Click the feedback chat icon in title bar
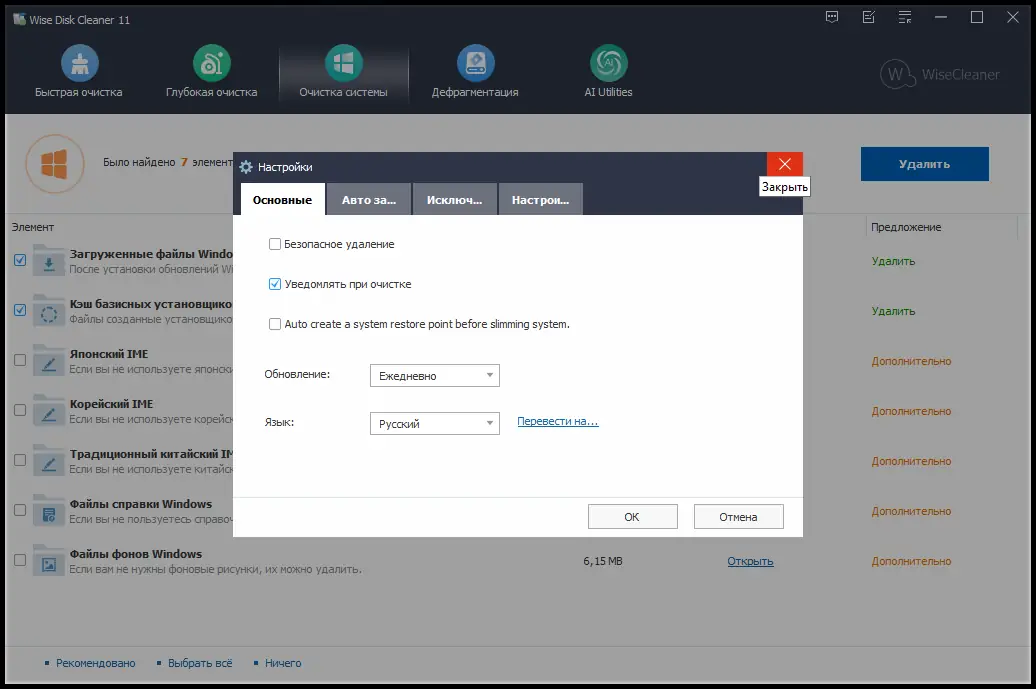Image resolution: width=1036 pixels, height=689 pixels. (x=832, y=18)
